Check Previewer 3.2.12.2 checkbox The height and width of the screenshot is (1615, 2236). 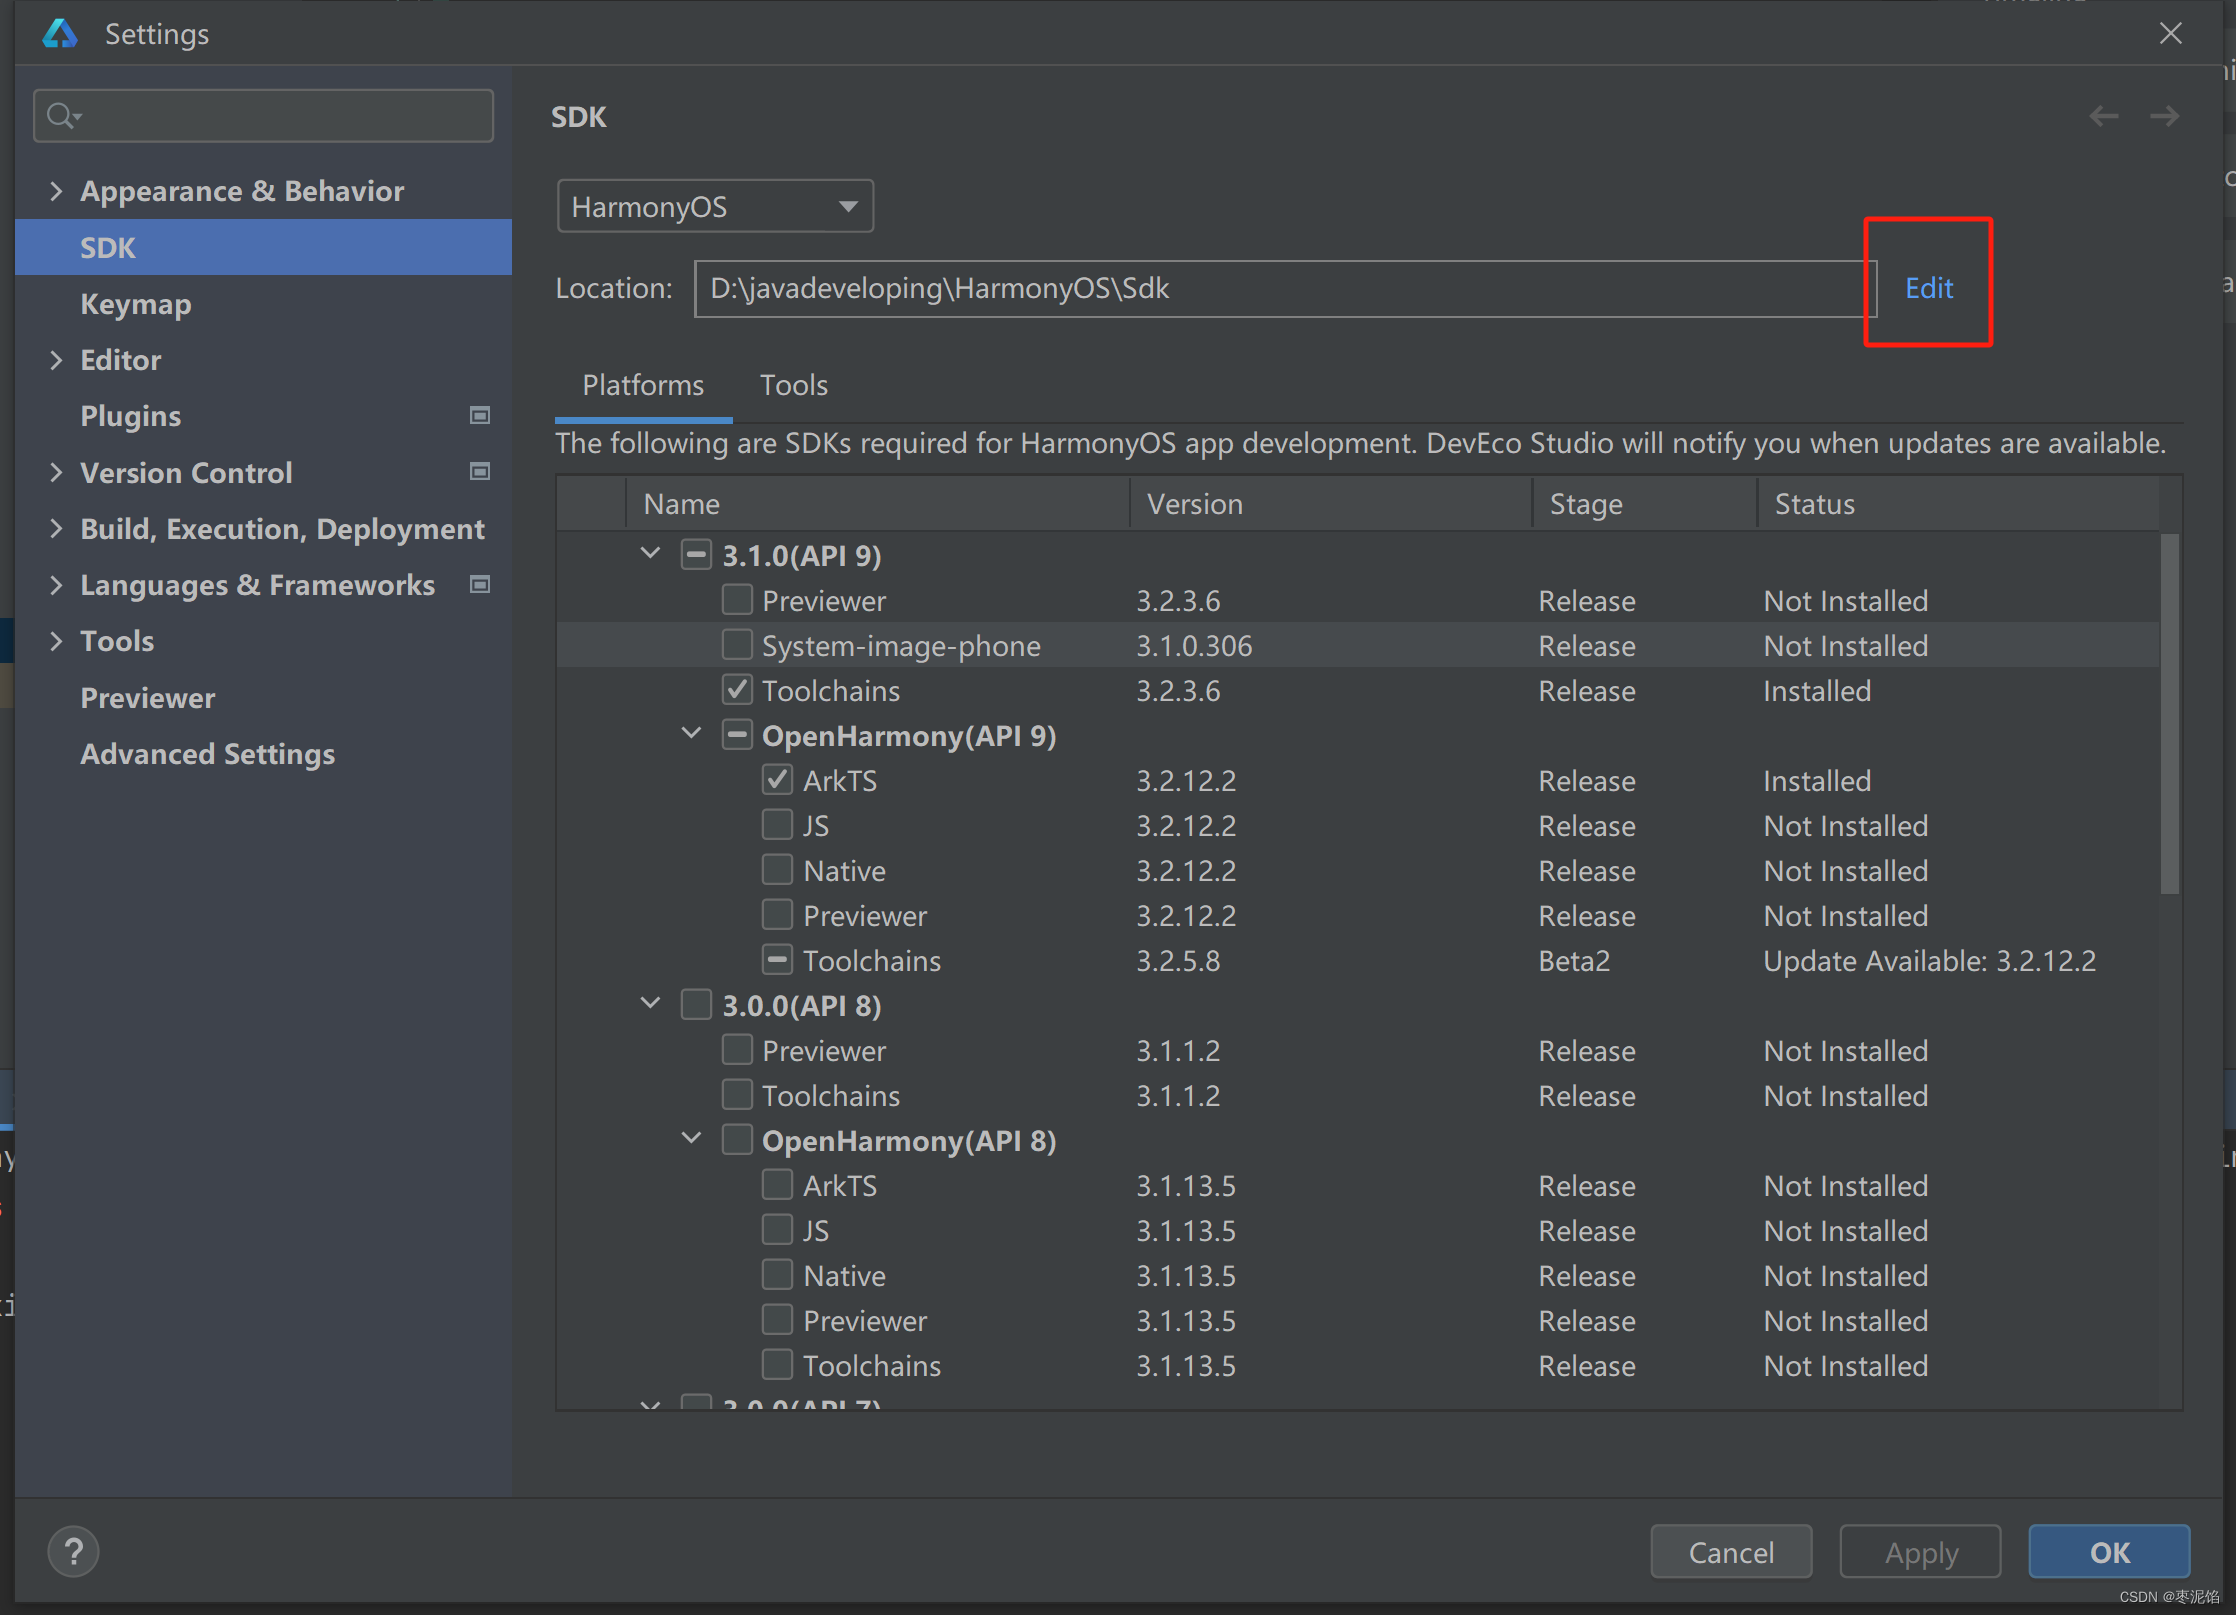coord(777,914)
